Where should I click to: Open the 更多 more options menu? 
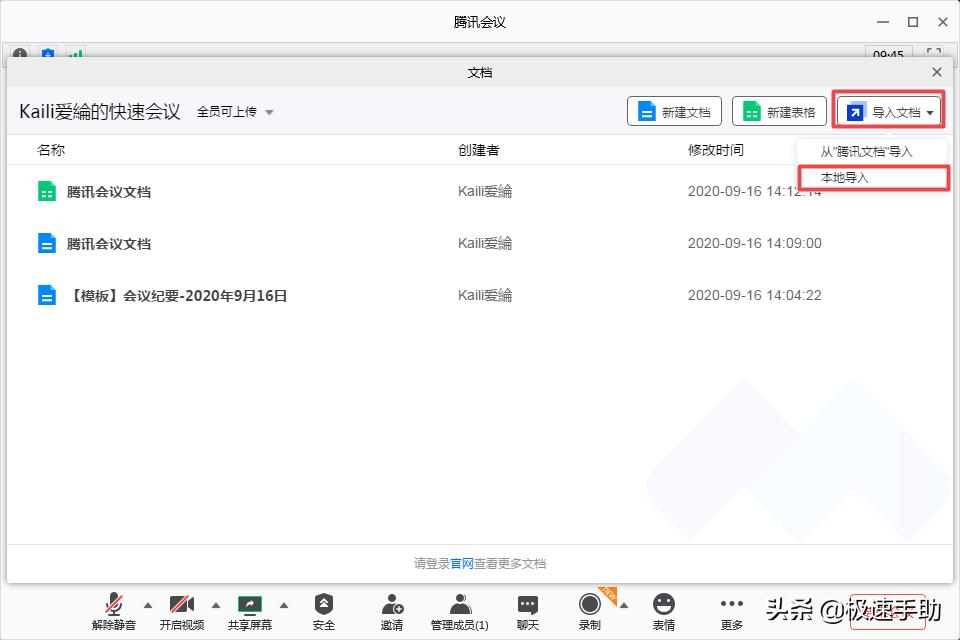coord(731,611)
